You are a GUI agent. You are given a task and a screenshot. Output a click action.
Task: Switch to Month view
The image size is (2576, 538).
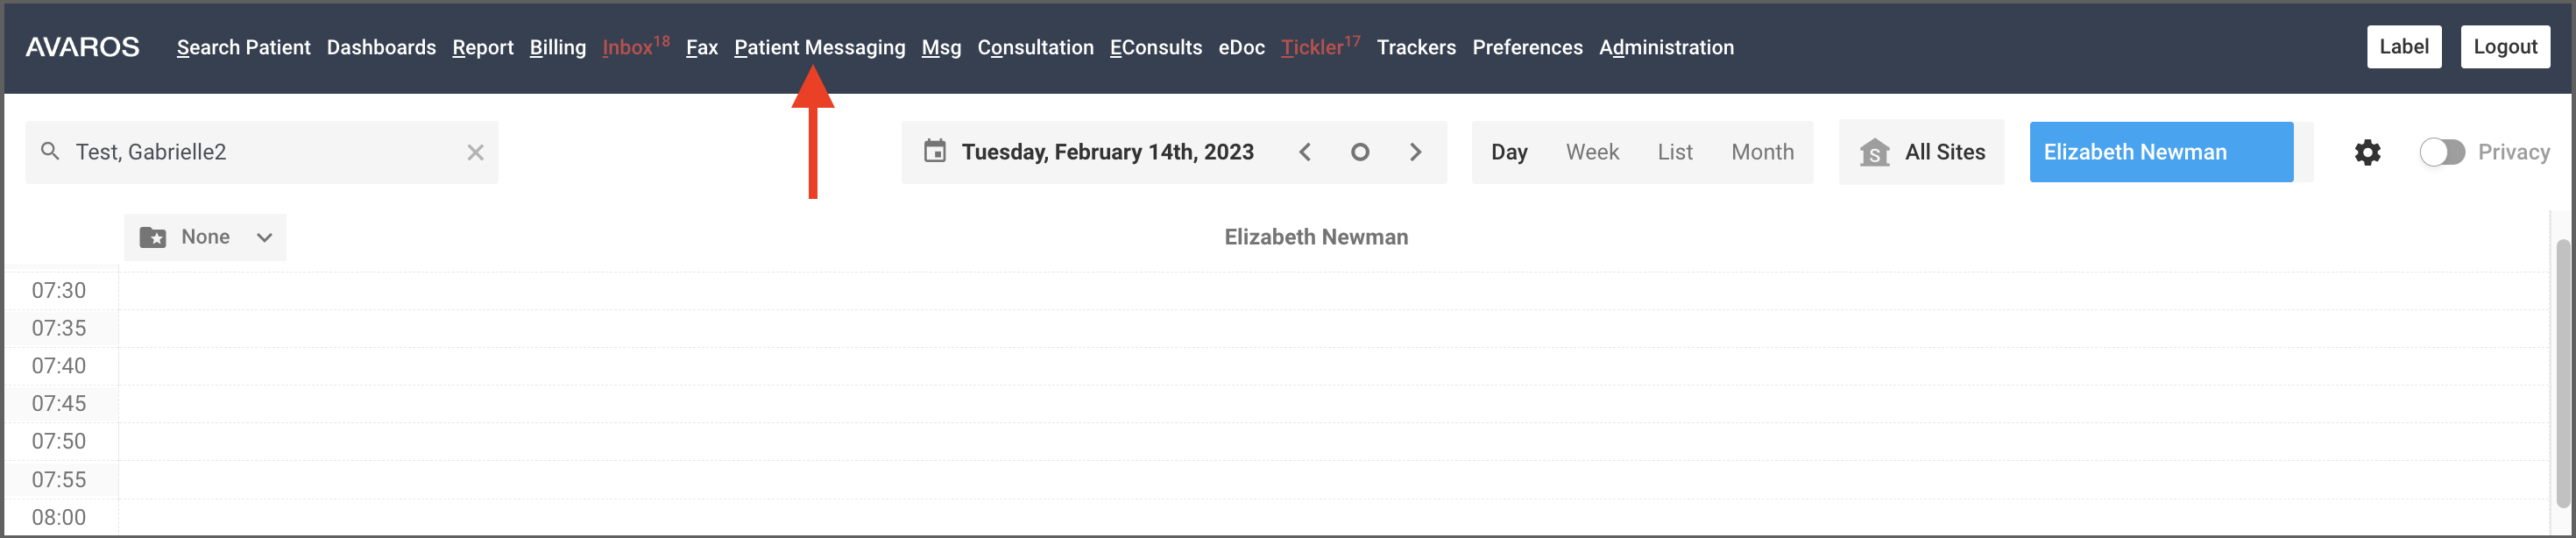click(x=1761, y=152)
